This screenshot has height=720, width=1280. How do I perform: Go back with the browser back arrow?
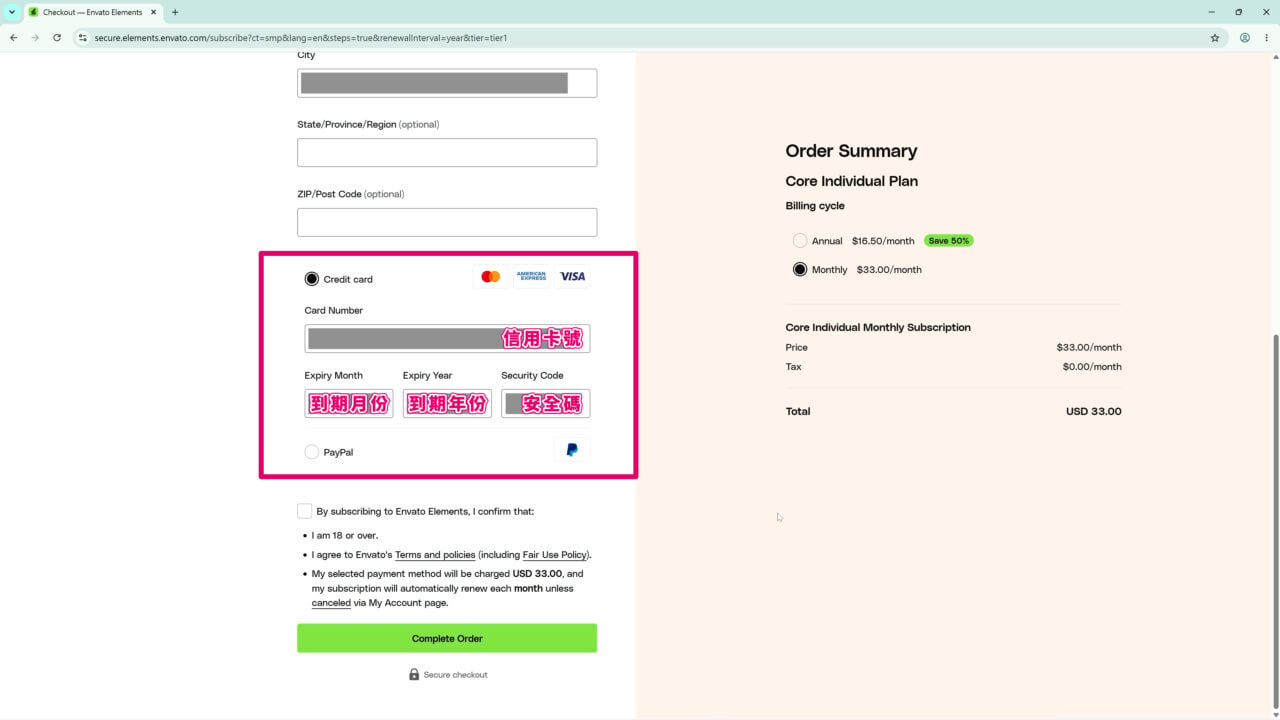point(13,38)
